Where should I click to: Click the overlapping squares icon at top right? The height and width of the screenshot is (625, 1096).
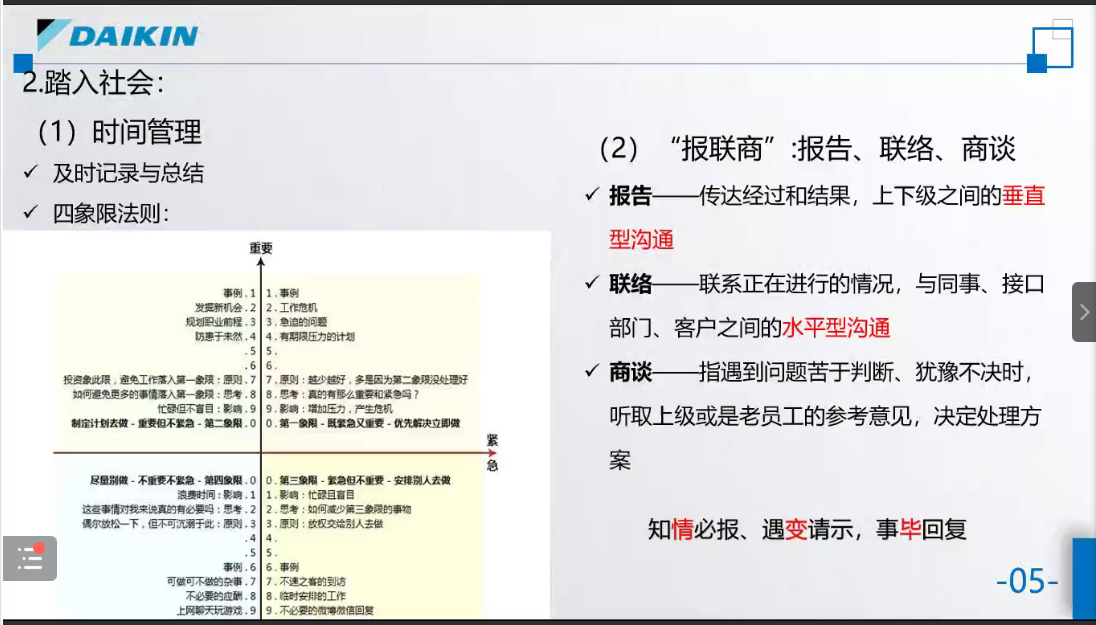tap(1052, 47)
